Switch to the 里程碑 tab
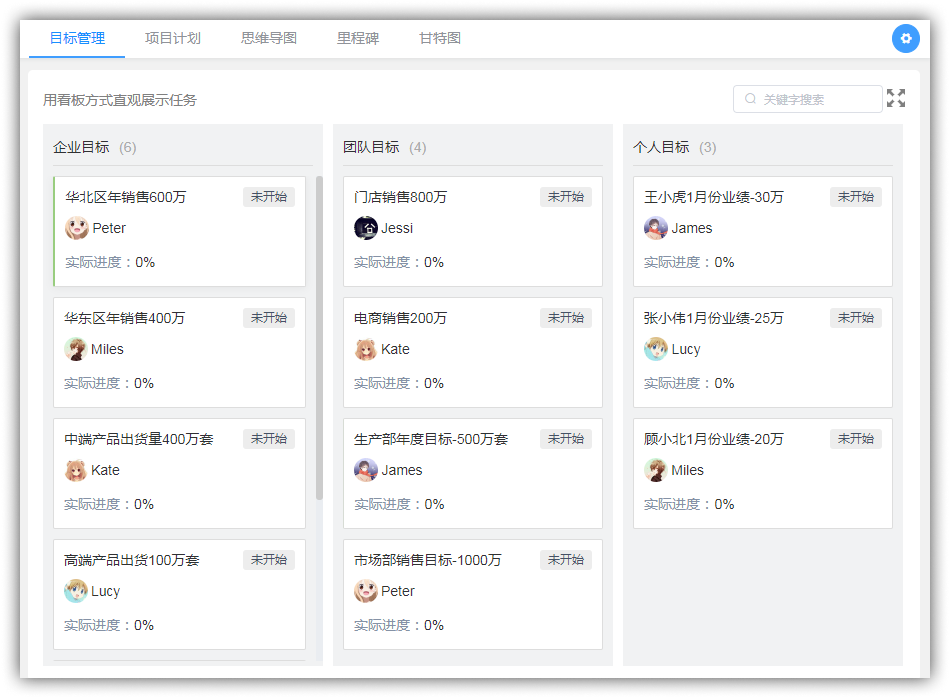The image size is (950, 698). [x=358, y=38]
